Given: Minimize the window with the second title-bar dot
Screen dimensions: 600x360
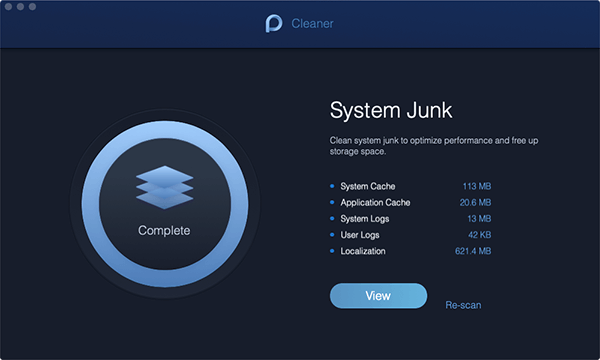Looking at the screenshot, I should coord(21,7).
